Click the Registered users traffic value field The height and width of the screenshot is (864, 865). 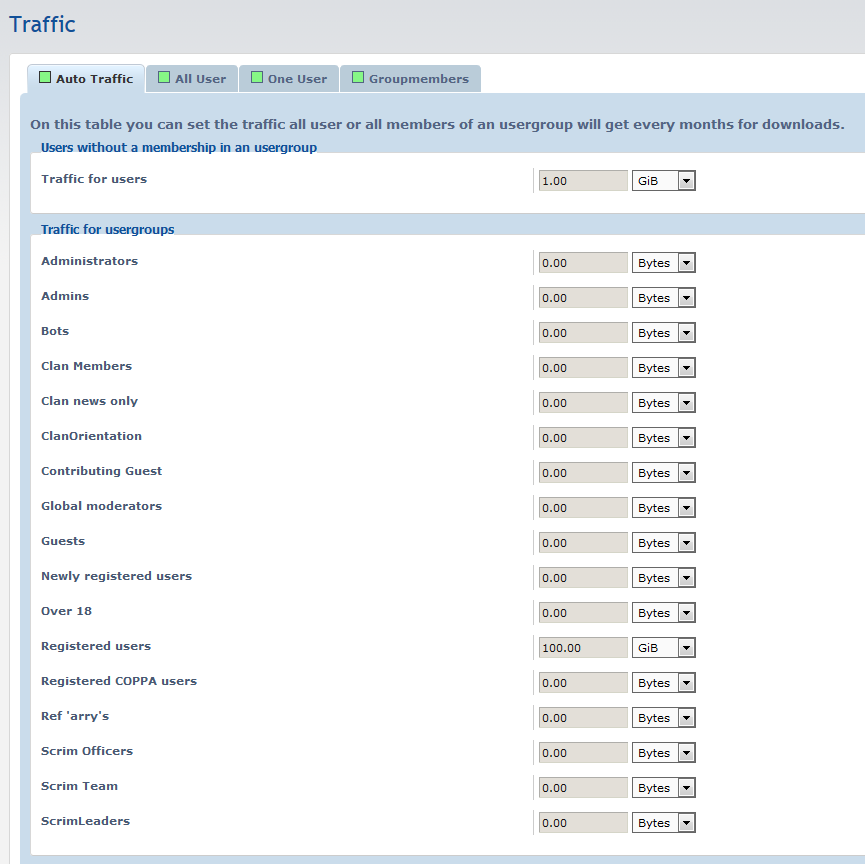coord(583,648)
